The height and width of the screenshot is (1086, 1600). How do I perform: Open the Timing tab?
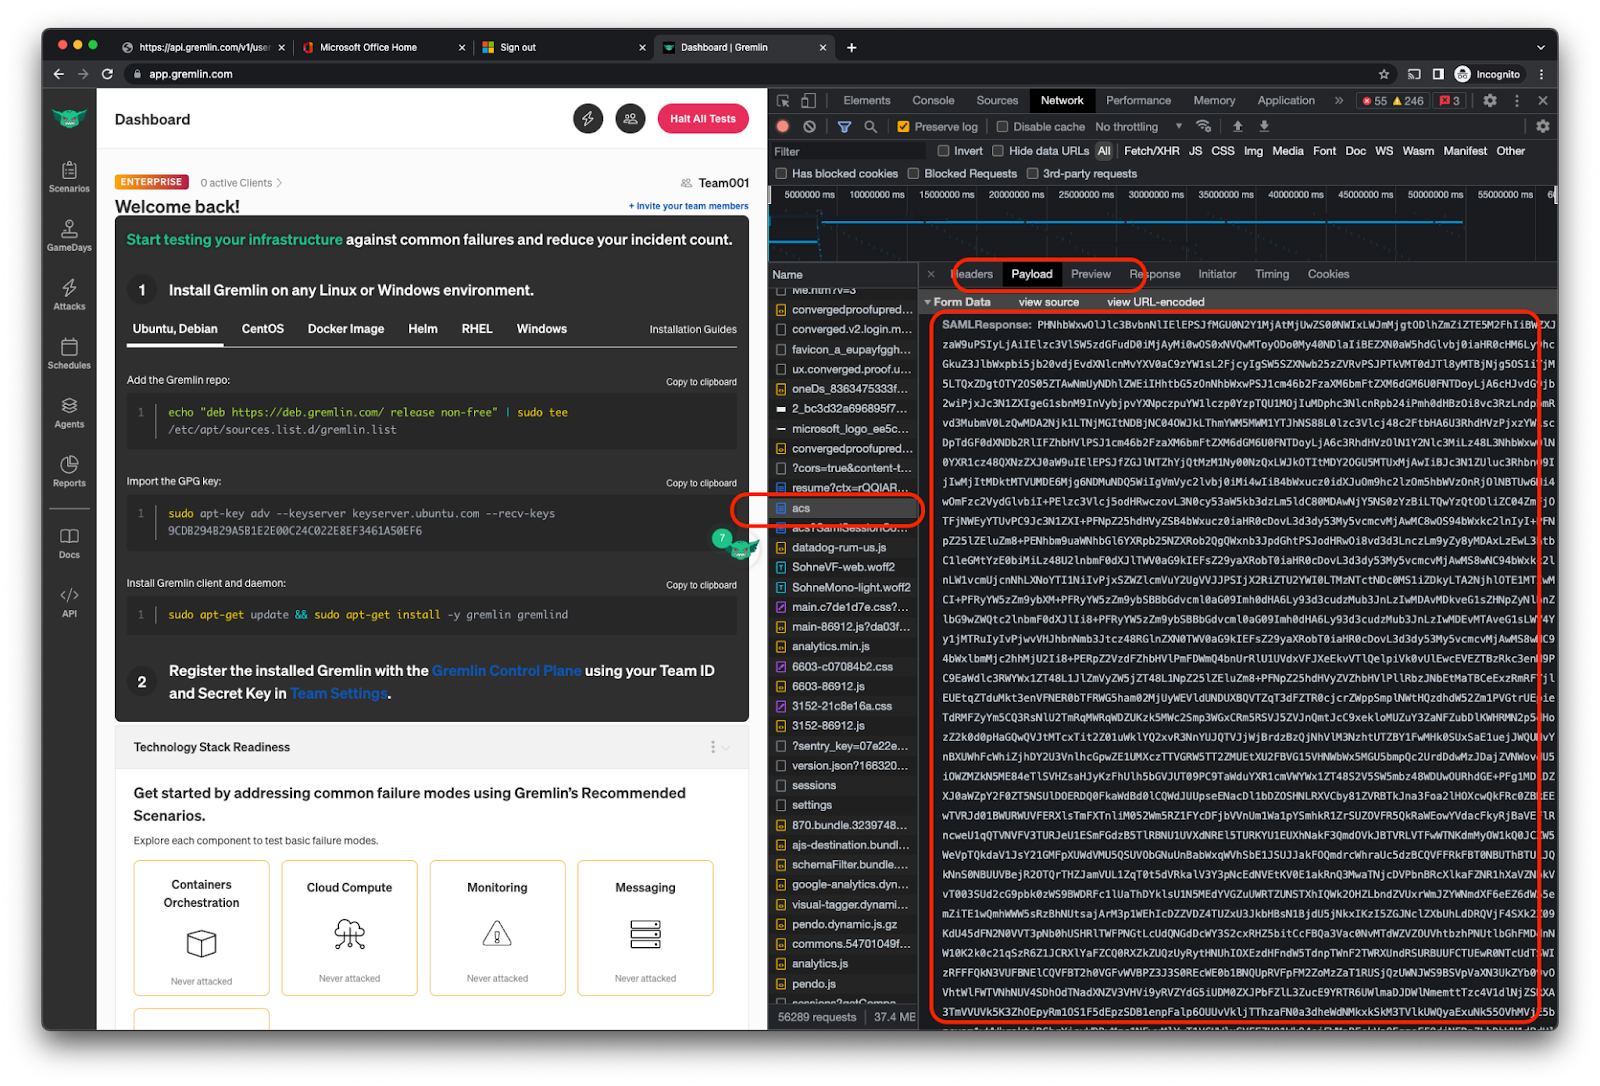[x=1272, y=274]
